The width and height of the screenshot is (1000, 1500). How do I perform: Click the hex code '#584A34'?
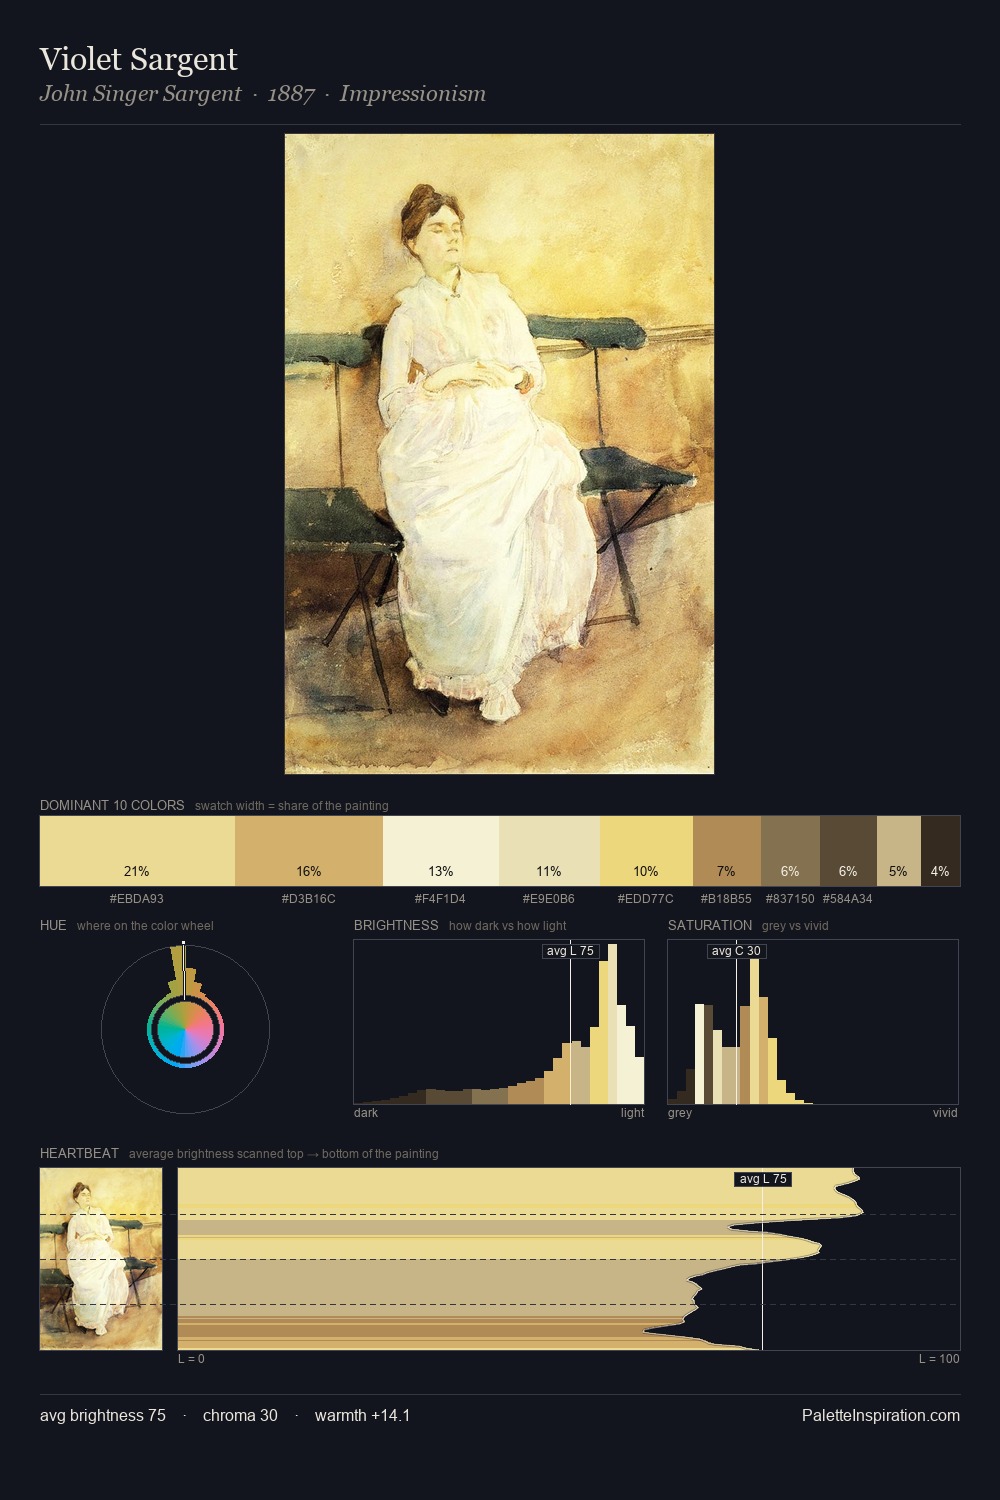(848, 899)
